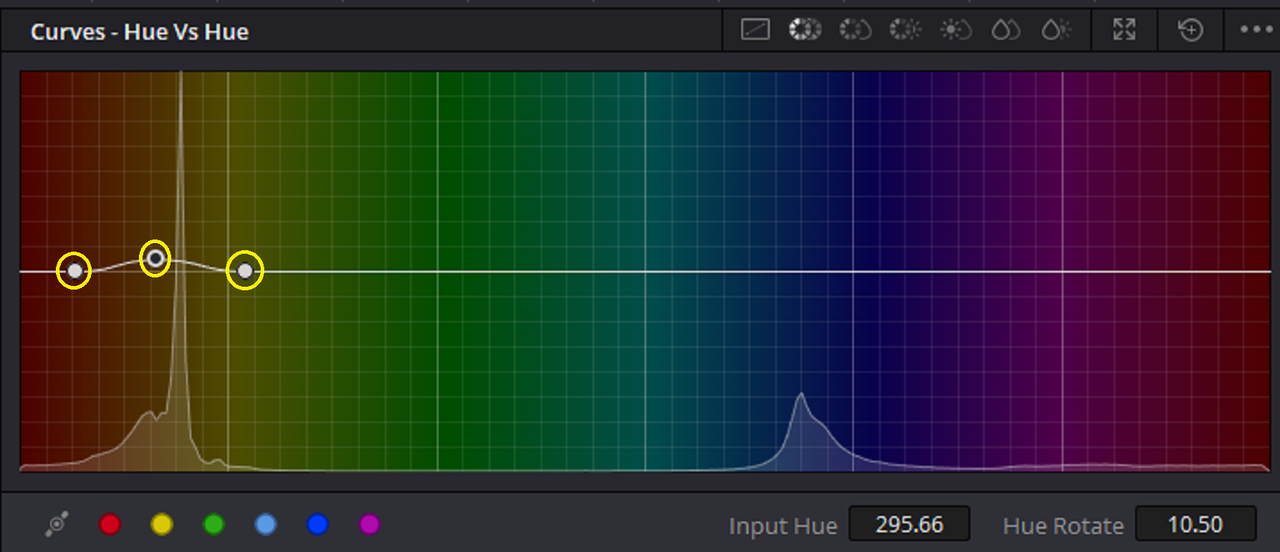
Task: Select Hue Vs Hue curve icon
Action: click(803, 30)
